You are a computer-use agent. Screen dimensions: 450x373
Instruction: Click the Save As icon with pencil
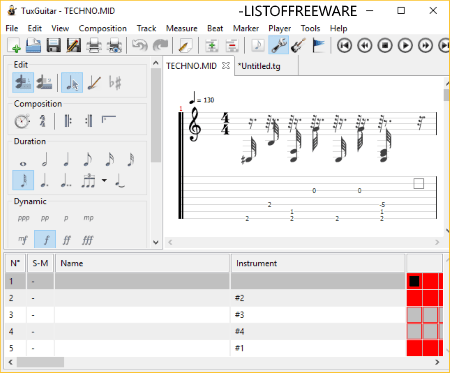pyautogui.click(x=74, y=45)
